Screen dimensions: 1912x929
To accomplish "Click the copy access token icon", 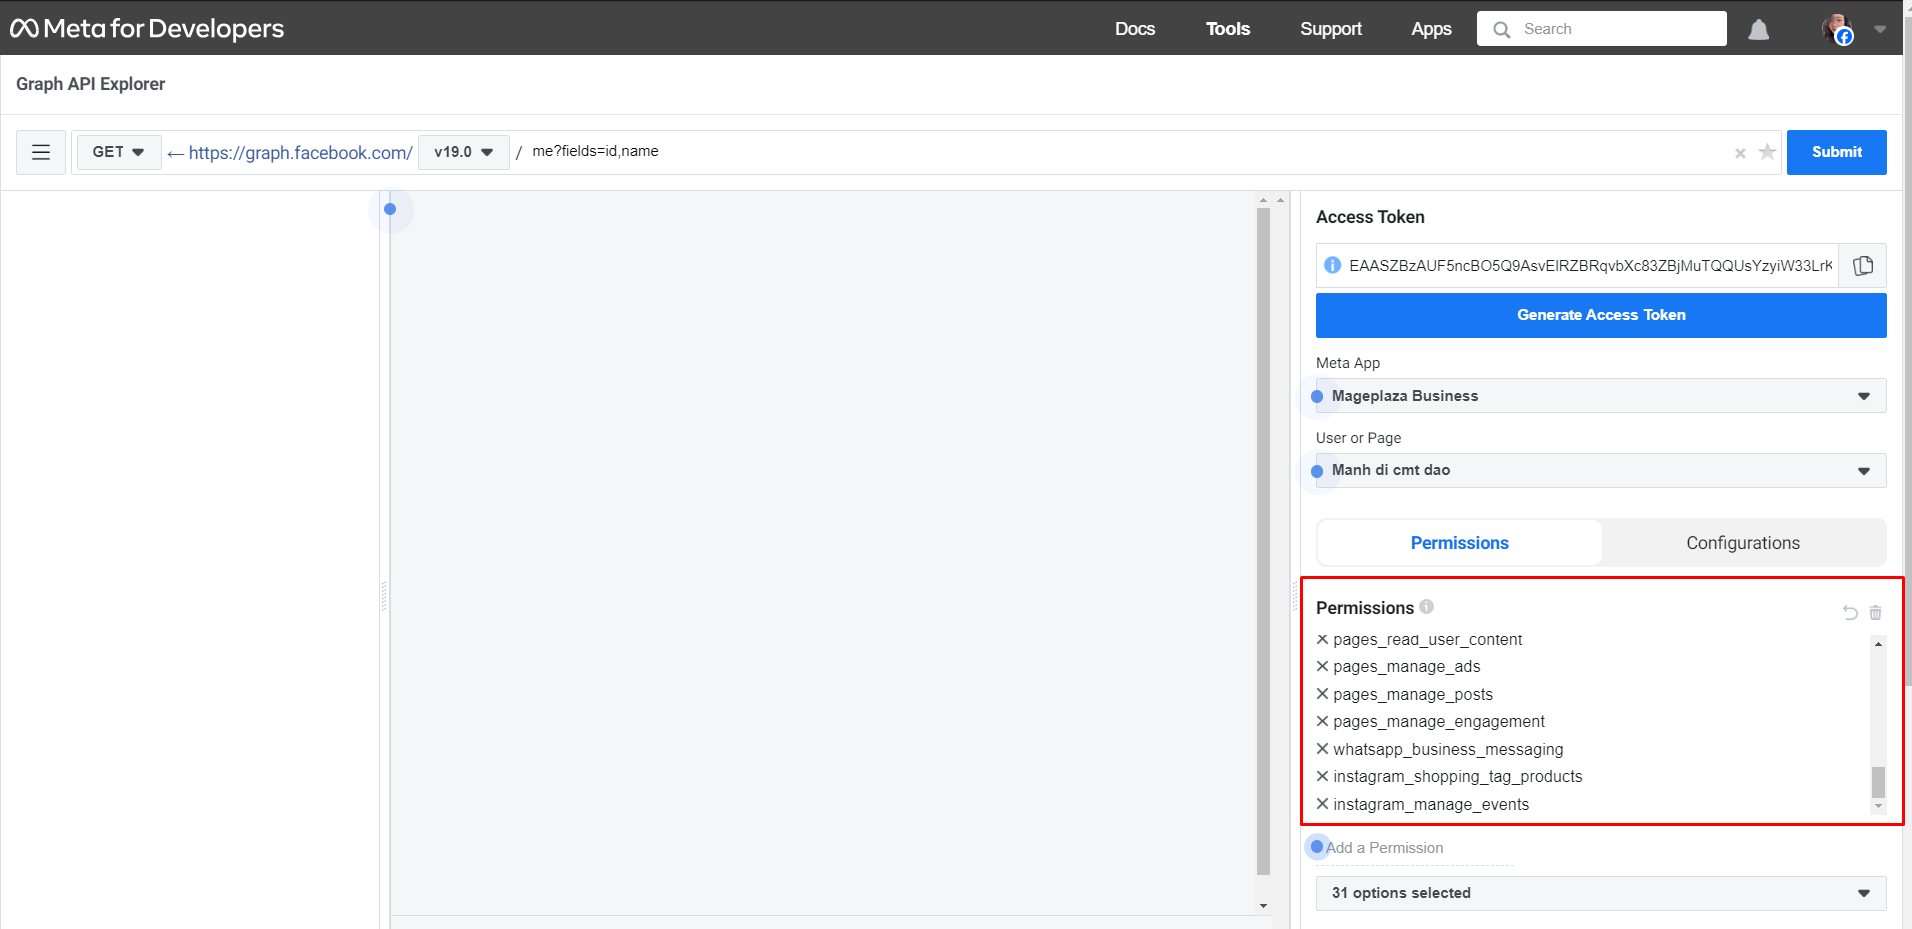I will (1862, 266).
